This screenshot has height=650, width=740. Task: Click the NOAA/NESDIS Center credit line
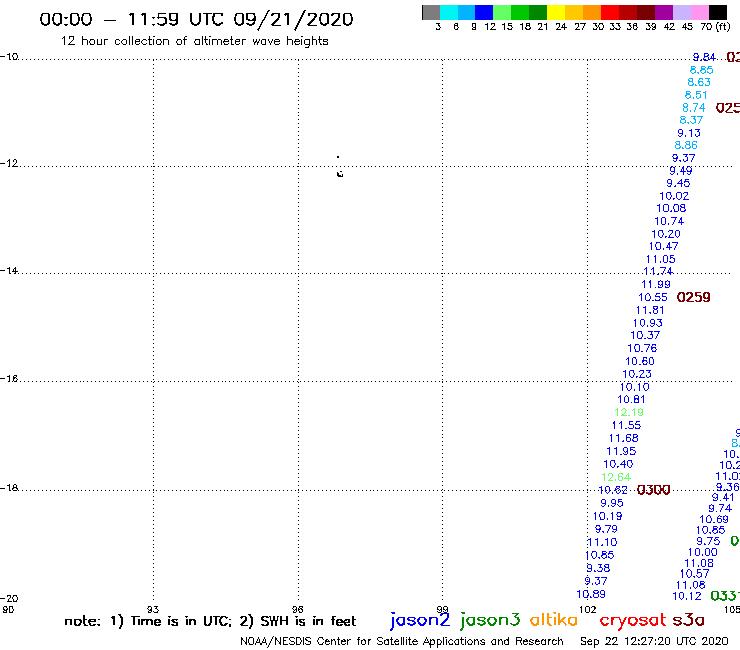402,641
